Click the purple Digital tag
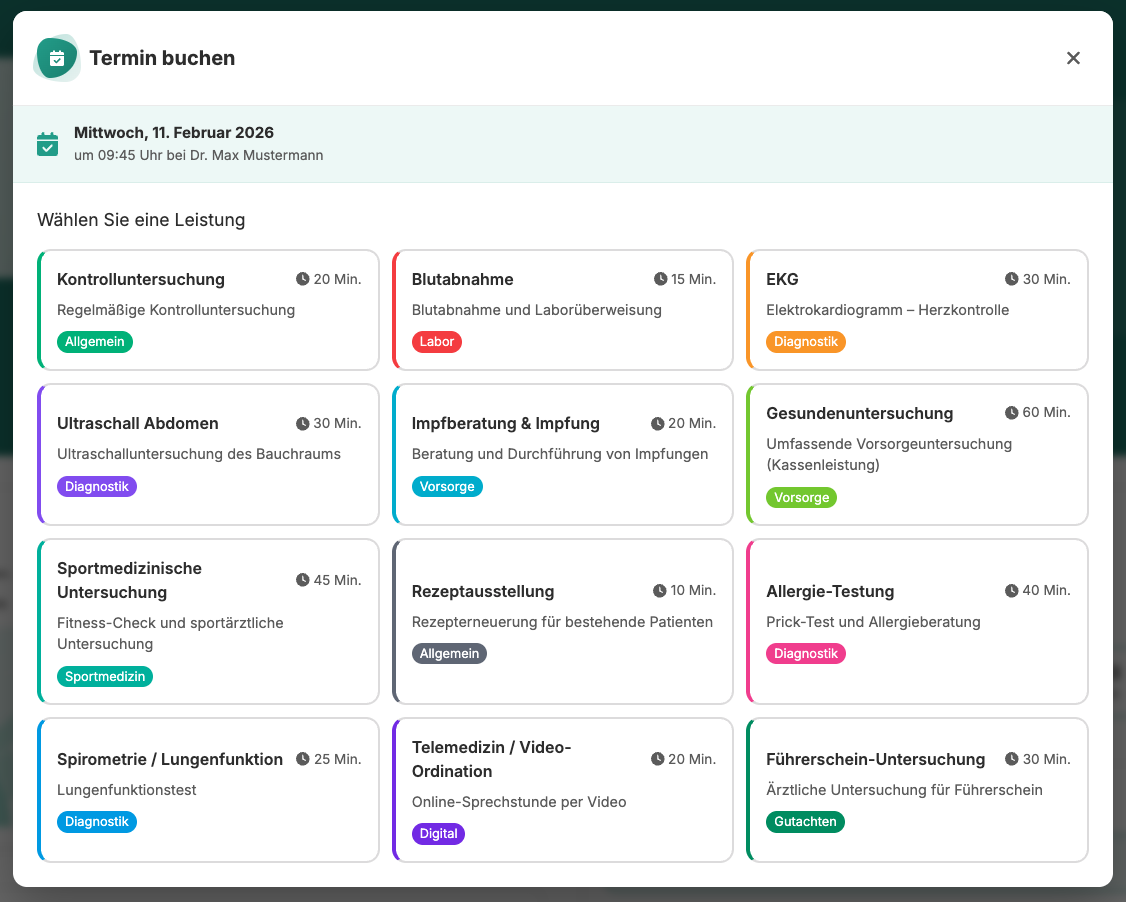This screenshot has width=1126, height=902. (x=438, y=834)
